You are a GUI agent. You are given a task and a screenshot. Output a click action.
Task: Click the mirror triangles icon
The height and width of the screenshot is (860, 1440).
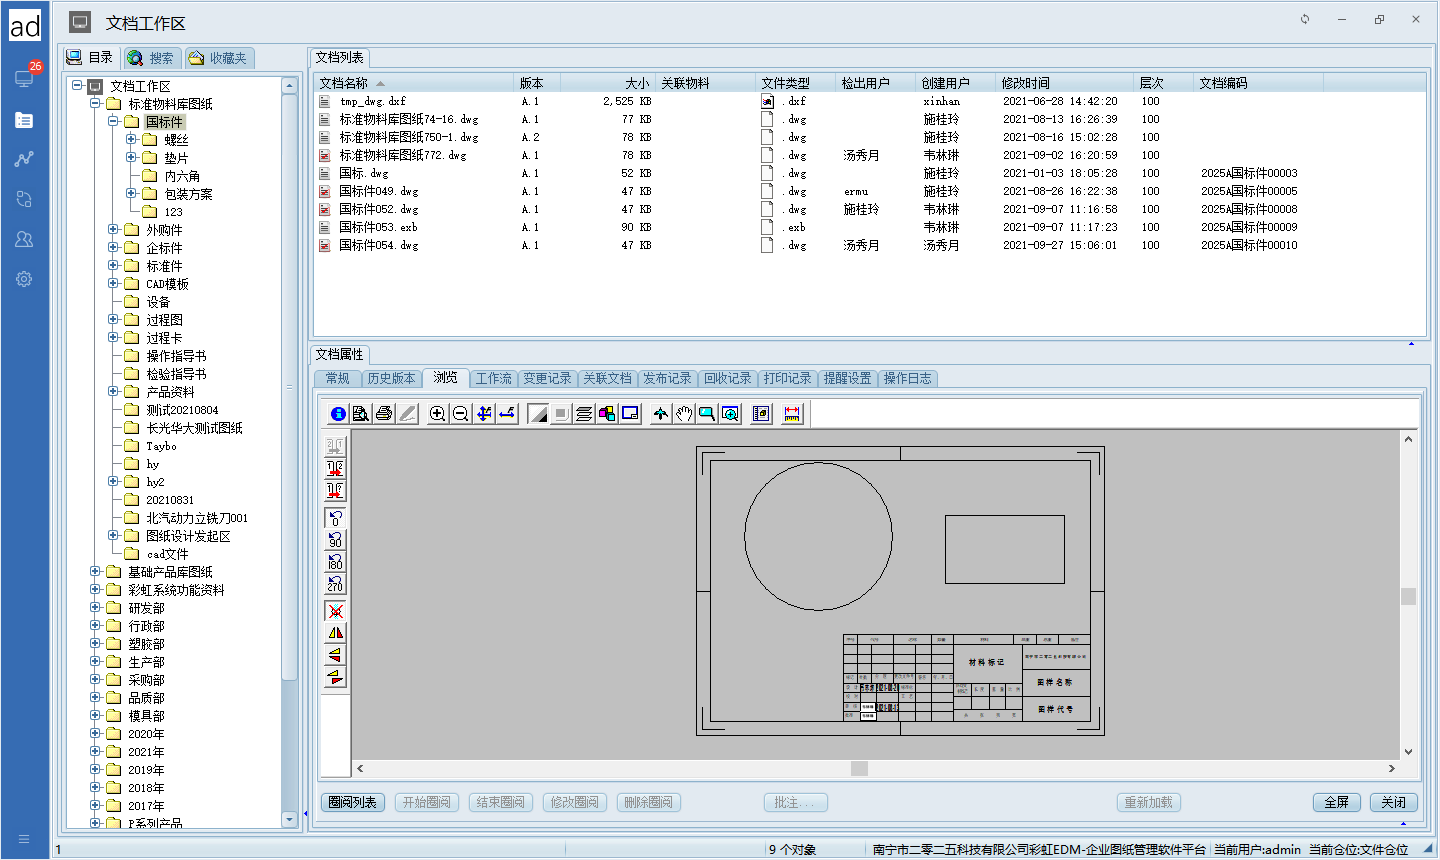(x=335, y=633)
